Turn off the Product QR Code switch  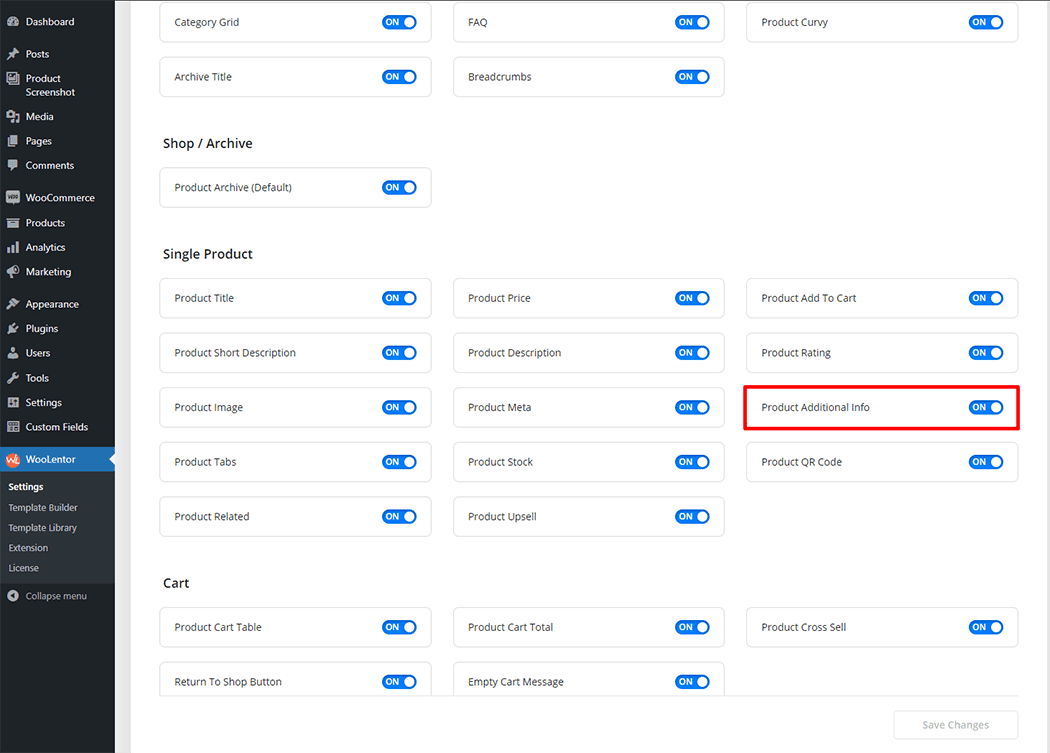[986, 461]
